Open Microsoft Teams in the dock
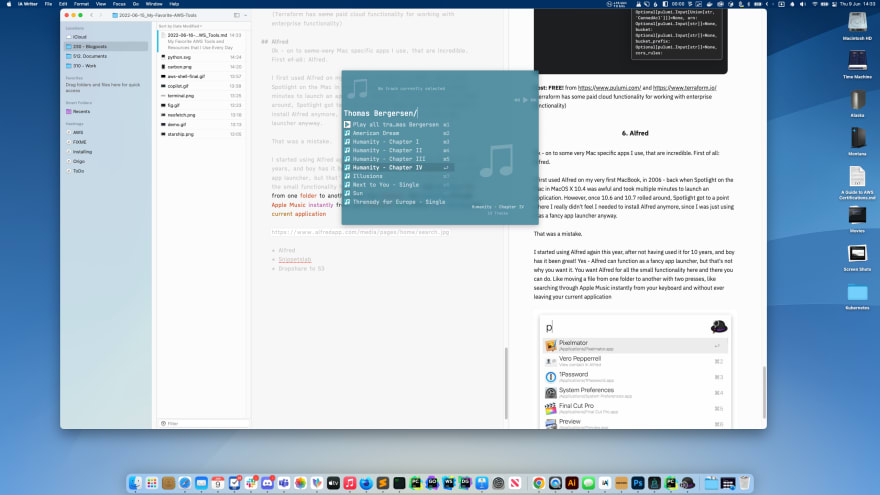This screenshot has width=880, height=495. 284,483
